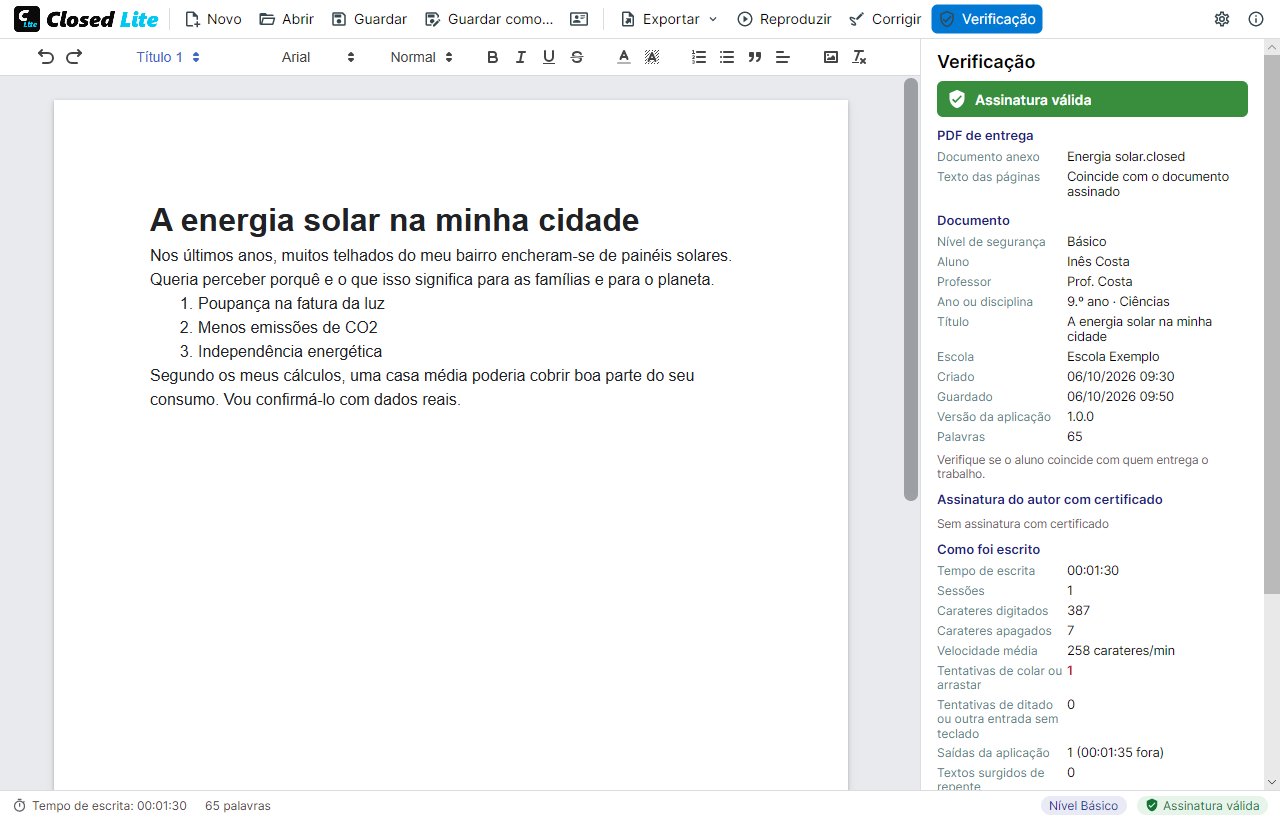Click the "65 palavras" word count in status bar

238,806
